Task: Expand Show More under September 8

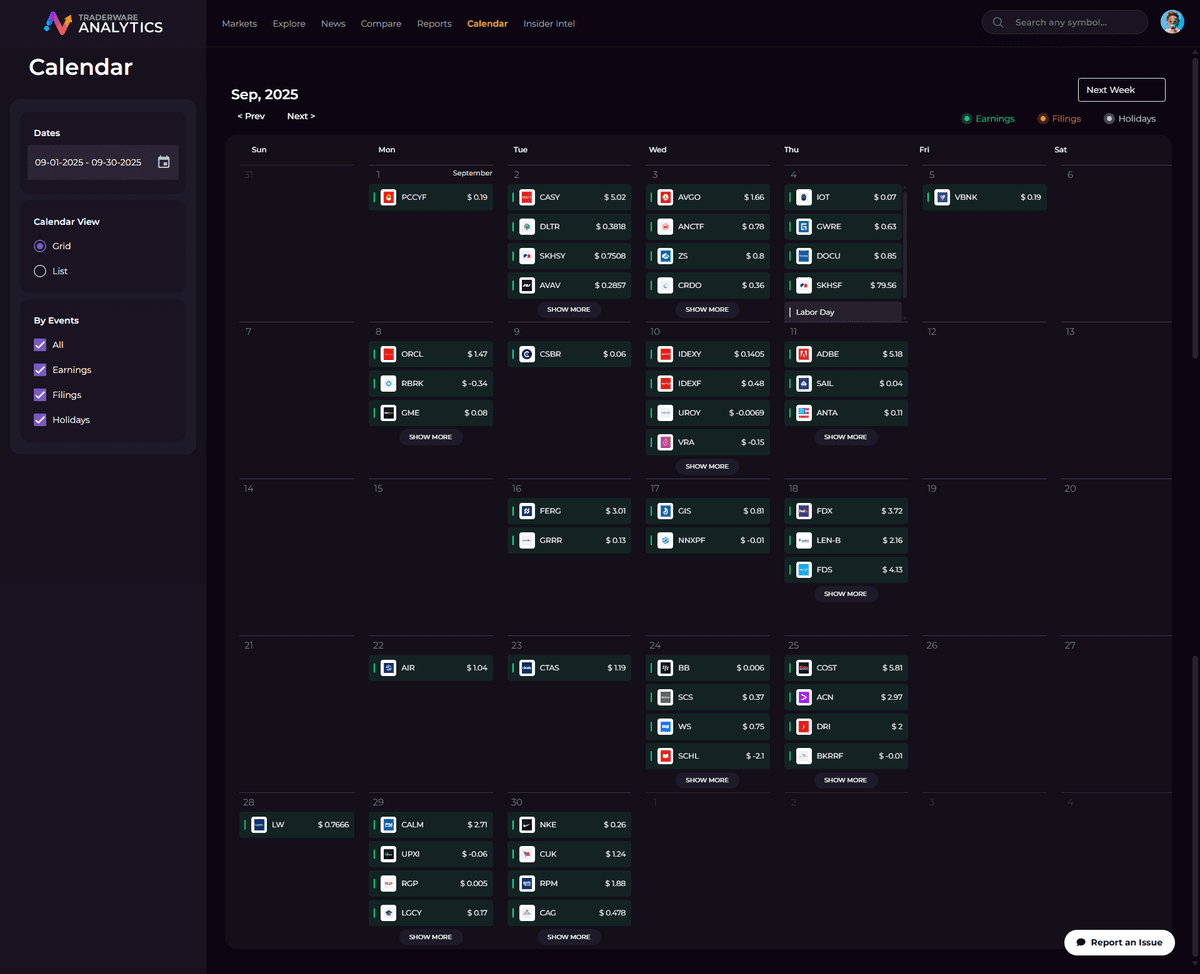Action: 430,437
